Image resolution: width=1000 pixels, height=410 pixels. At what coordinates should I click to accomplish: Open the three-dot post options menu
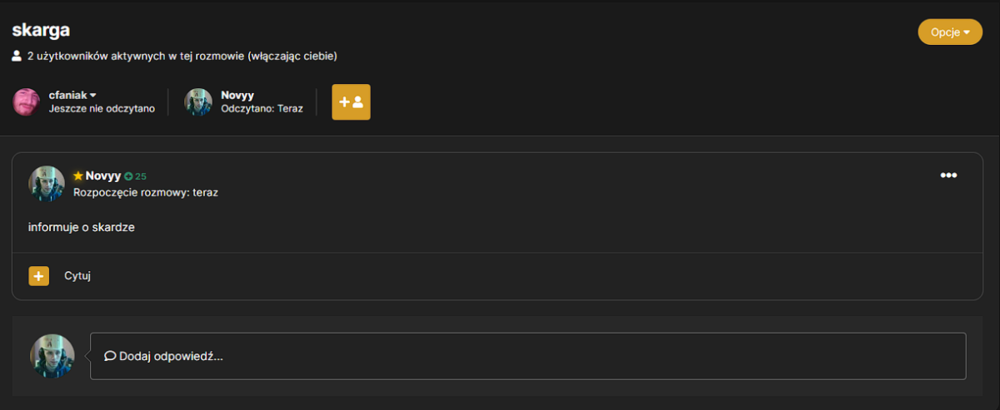948,175
